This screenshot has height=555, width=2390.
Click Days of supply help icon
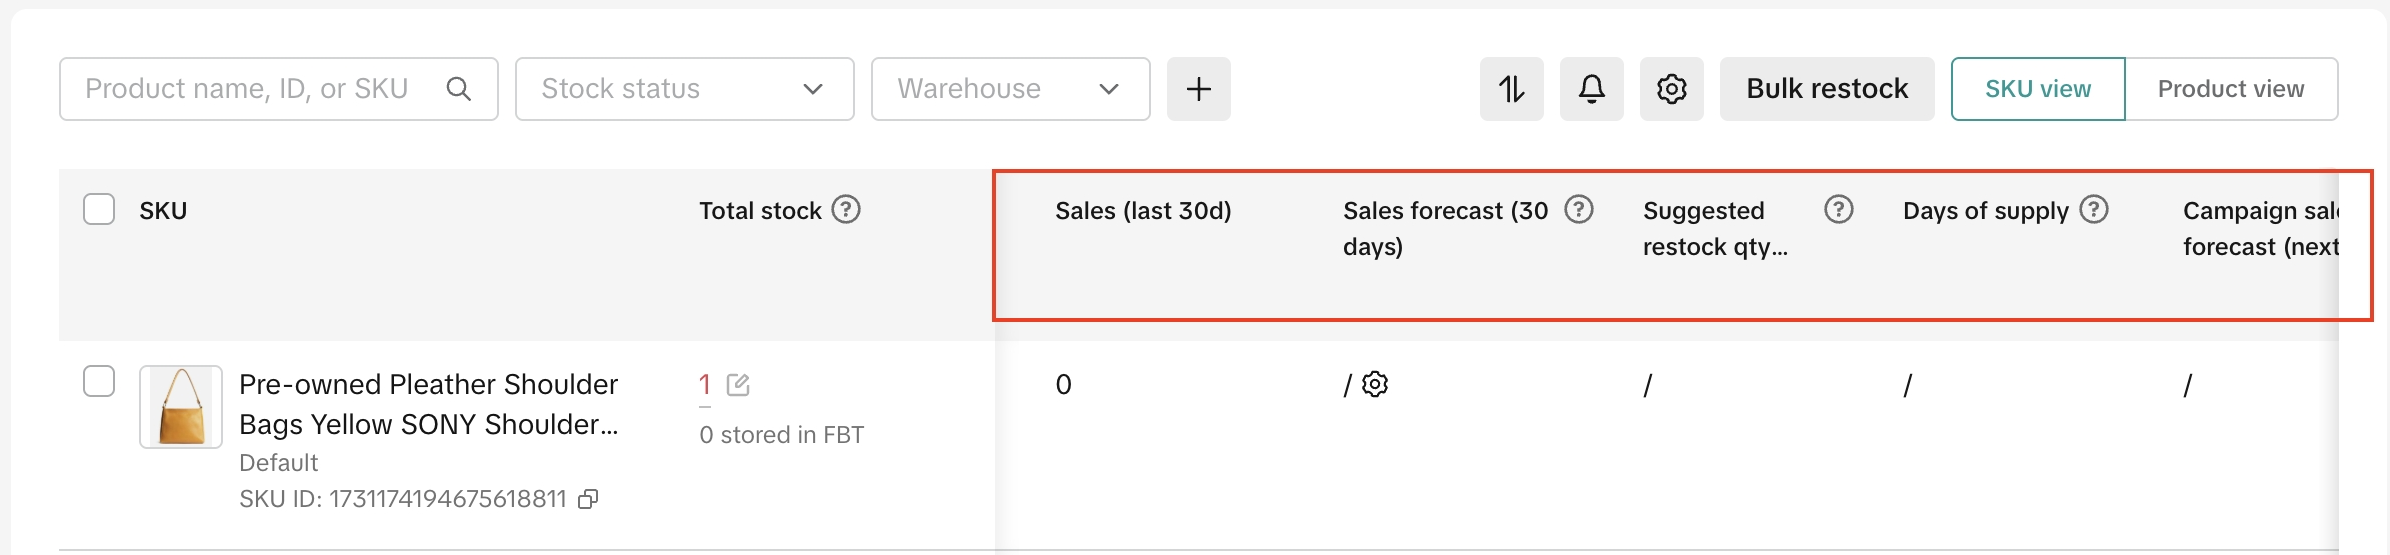click(2094, 210)
